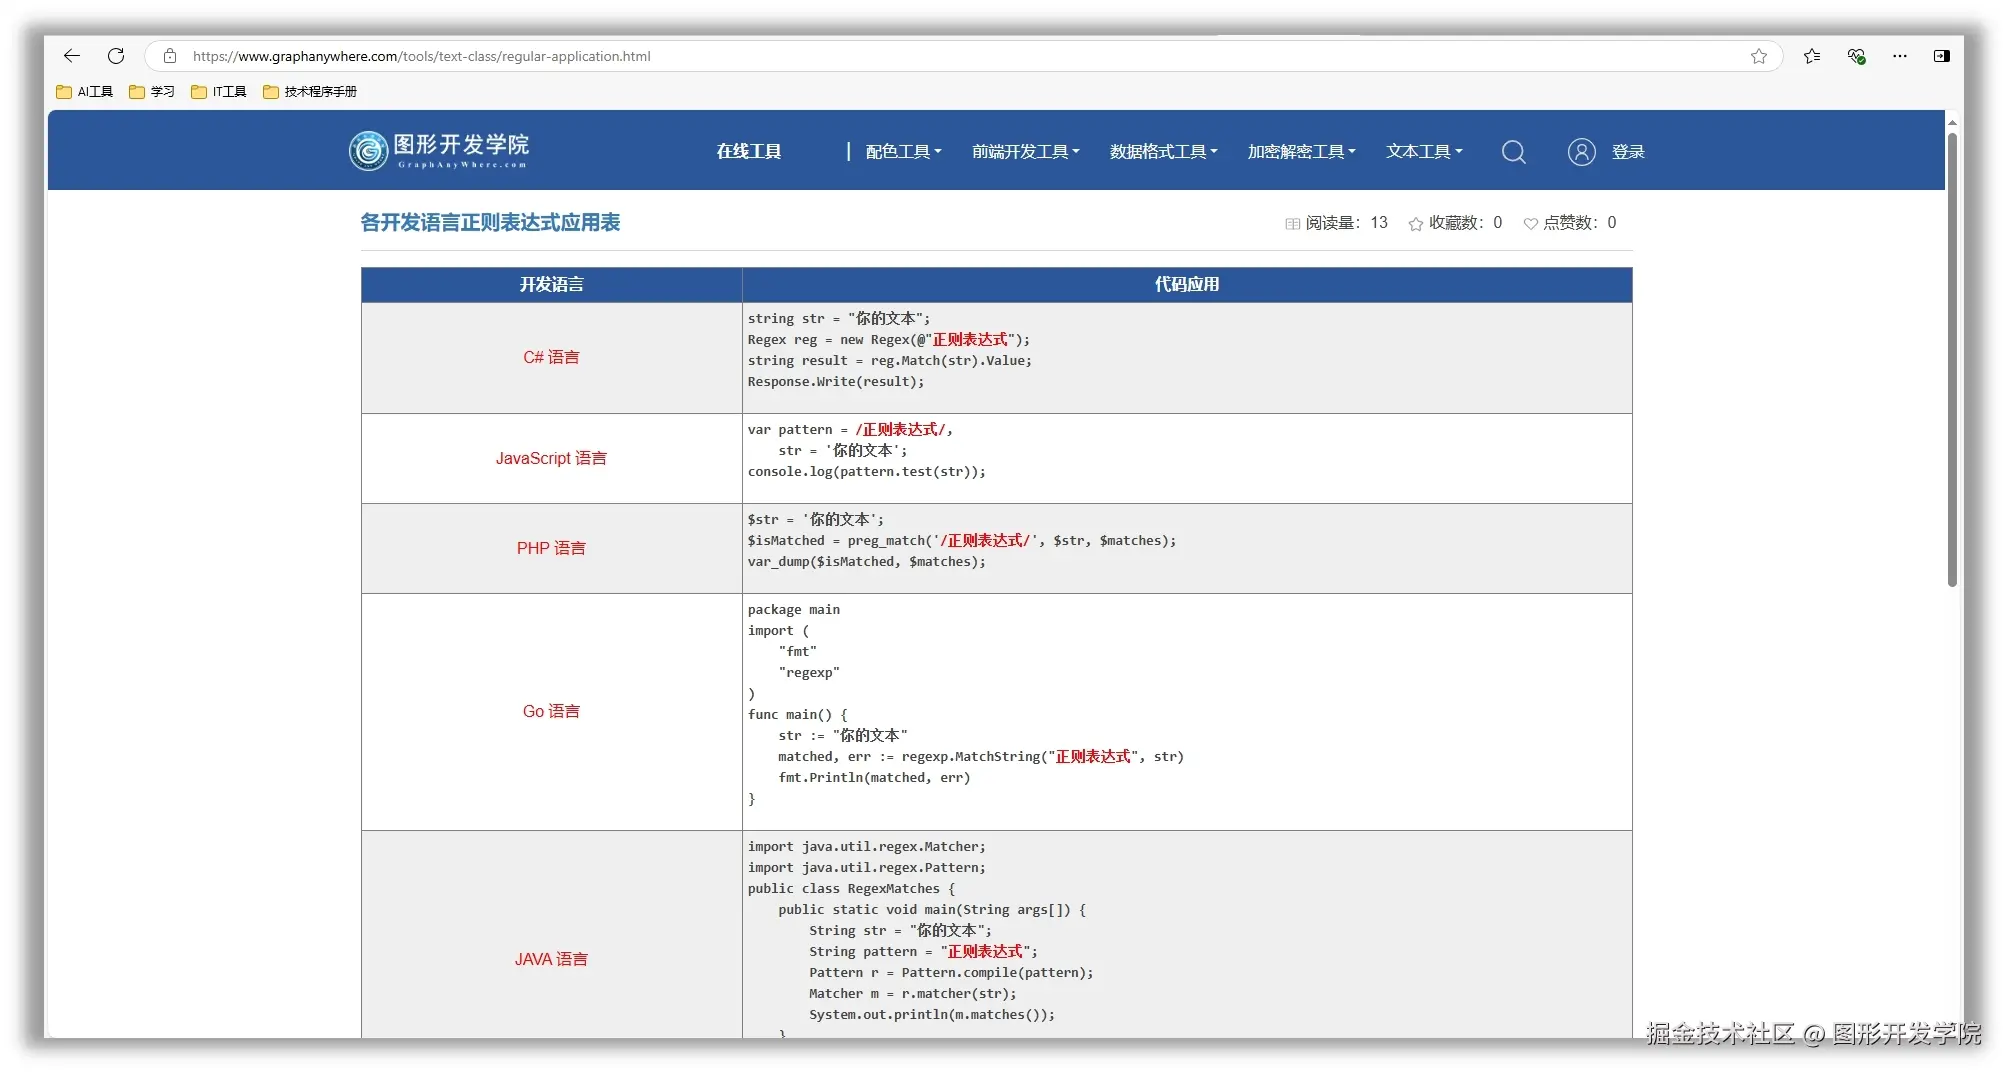Select the Go 语言 table cell
2010x1076 pixels.
click(x=551, y=712)
